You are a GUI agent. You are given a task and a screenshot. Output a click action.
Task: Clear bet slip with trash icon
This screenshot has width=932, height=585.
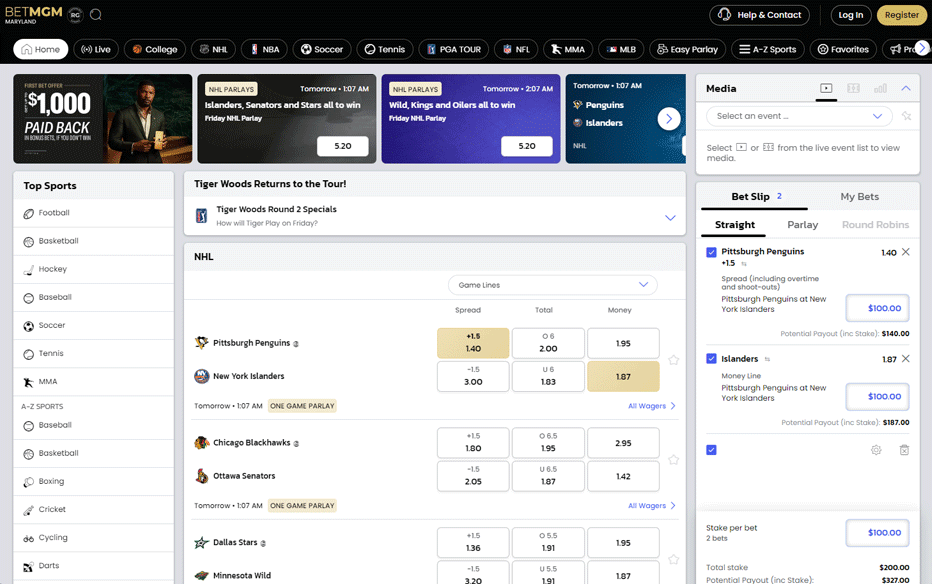(904, 450)
